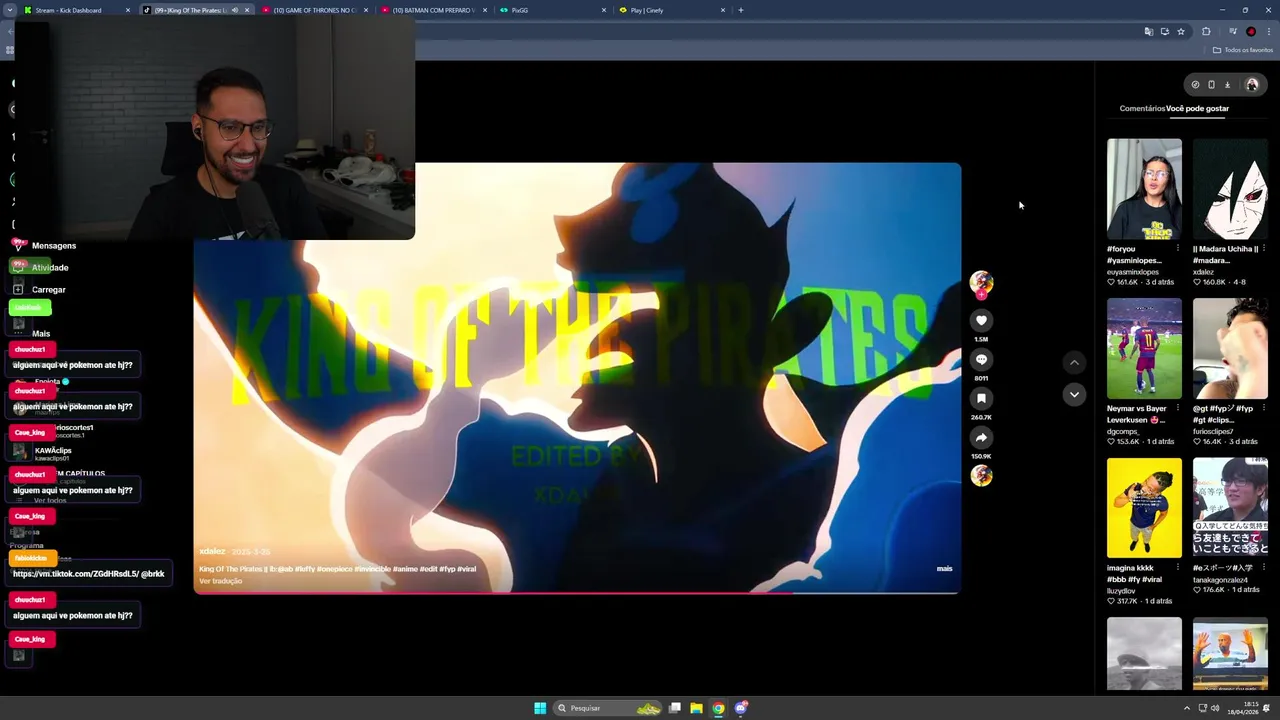This screenshot has width=1280, height=720.
Task: Switch to the PixGG browser tab
Action: (x=553, y=10)
